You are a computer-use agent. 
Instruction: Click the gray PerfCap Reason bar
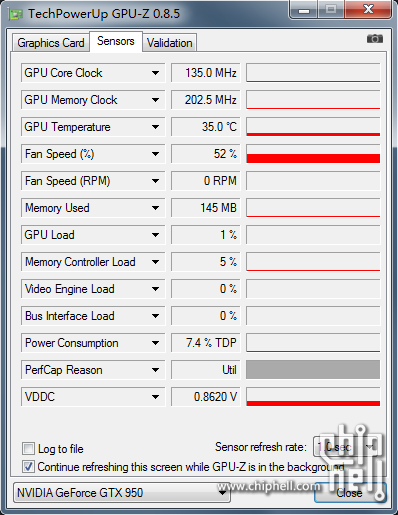pyautogui.click(x=313, y=370)
